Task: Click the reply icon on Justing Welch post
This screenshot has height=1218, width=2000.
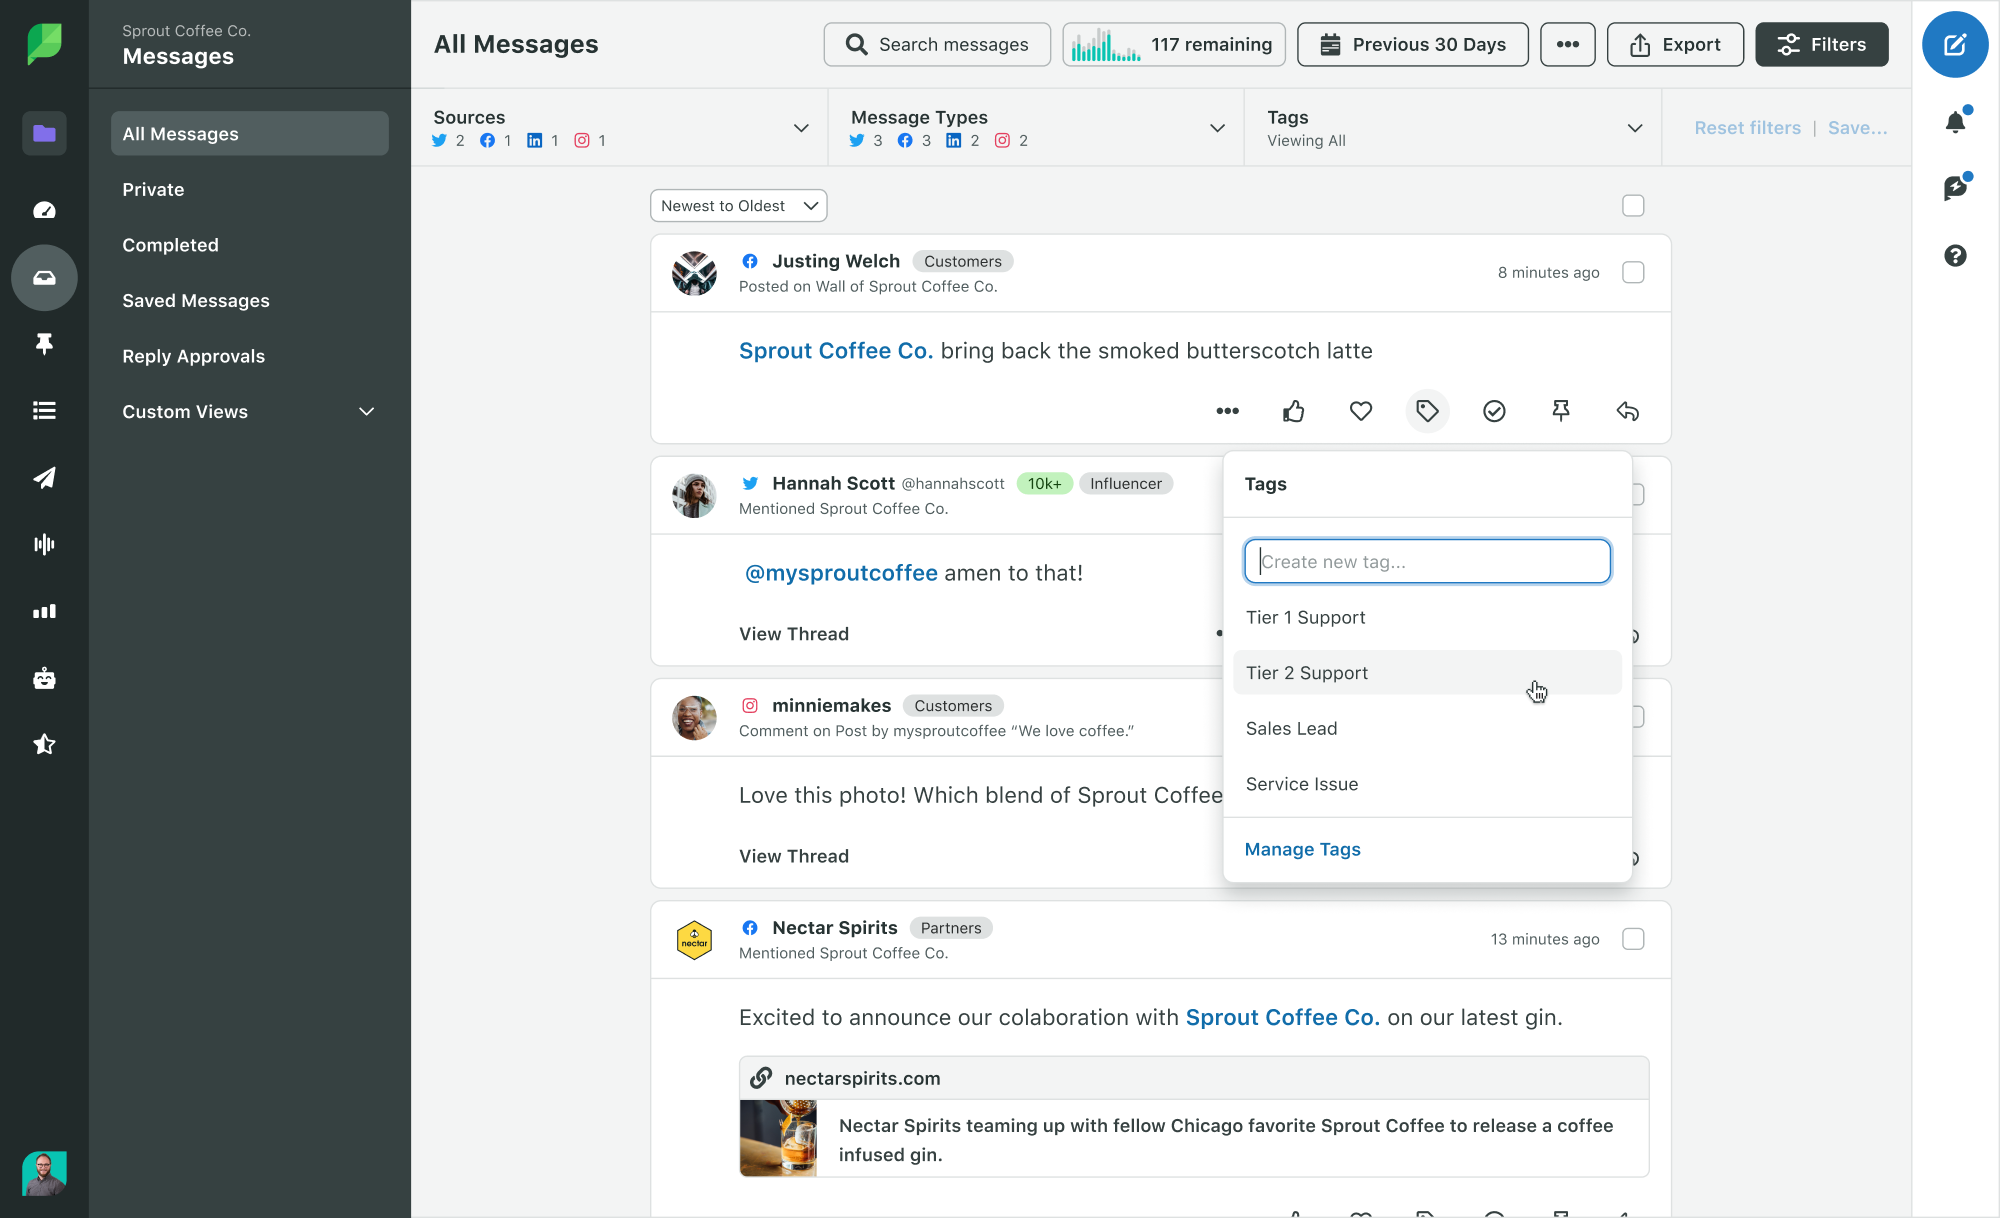Action: (x=1627, y=411)
